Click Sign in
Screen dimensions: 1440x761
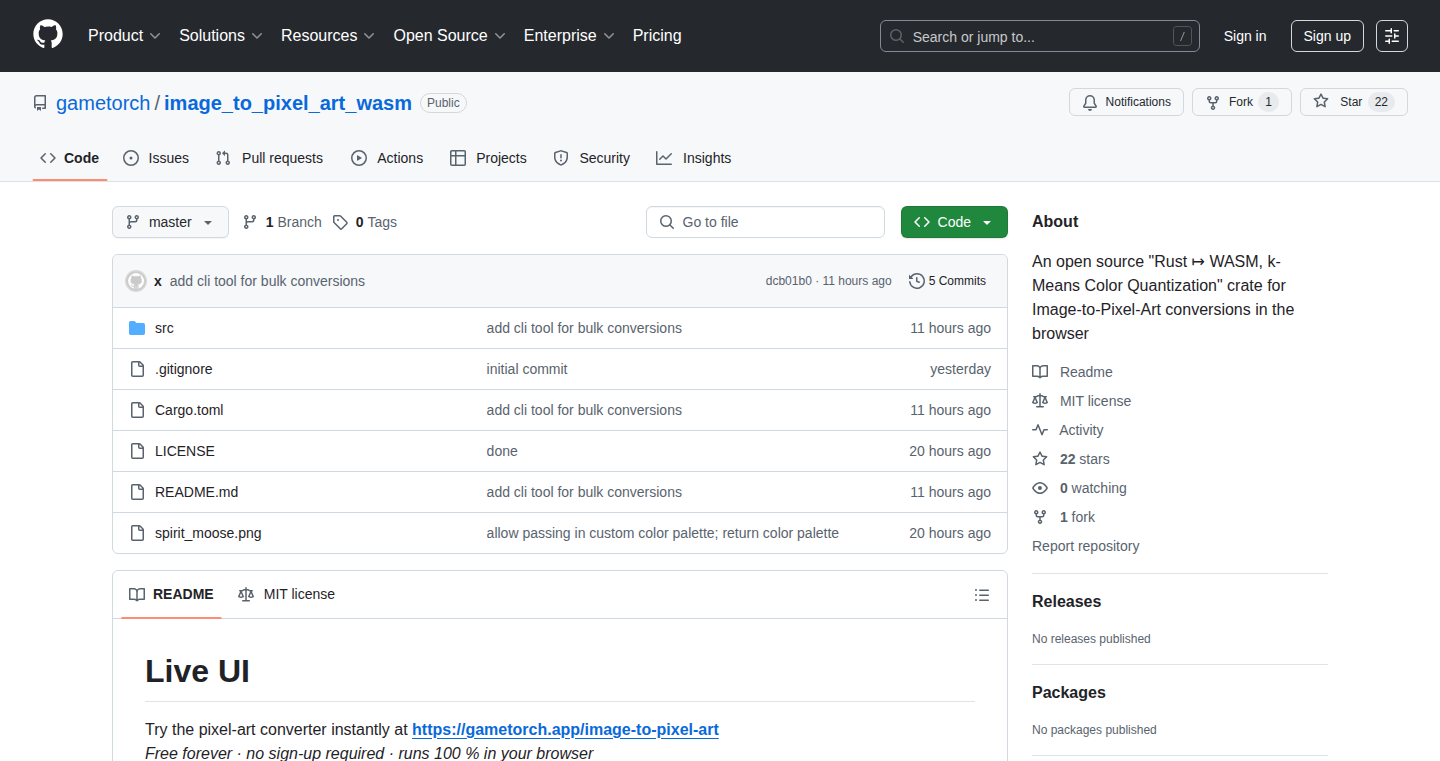(x=1245, y=36)
